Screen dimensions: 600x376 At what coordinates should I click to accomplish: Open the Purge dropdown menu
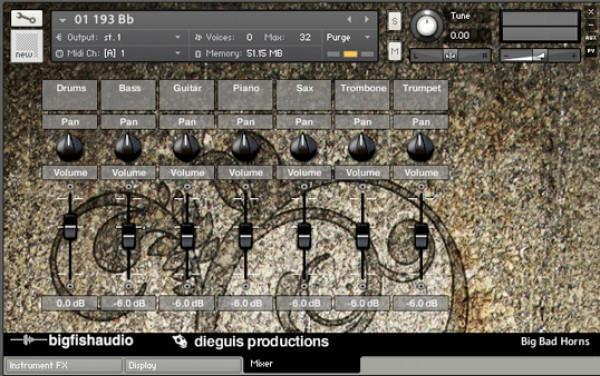tap(349, 37)
